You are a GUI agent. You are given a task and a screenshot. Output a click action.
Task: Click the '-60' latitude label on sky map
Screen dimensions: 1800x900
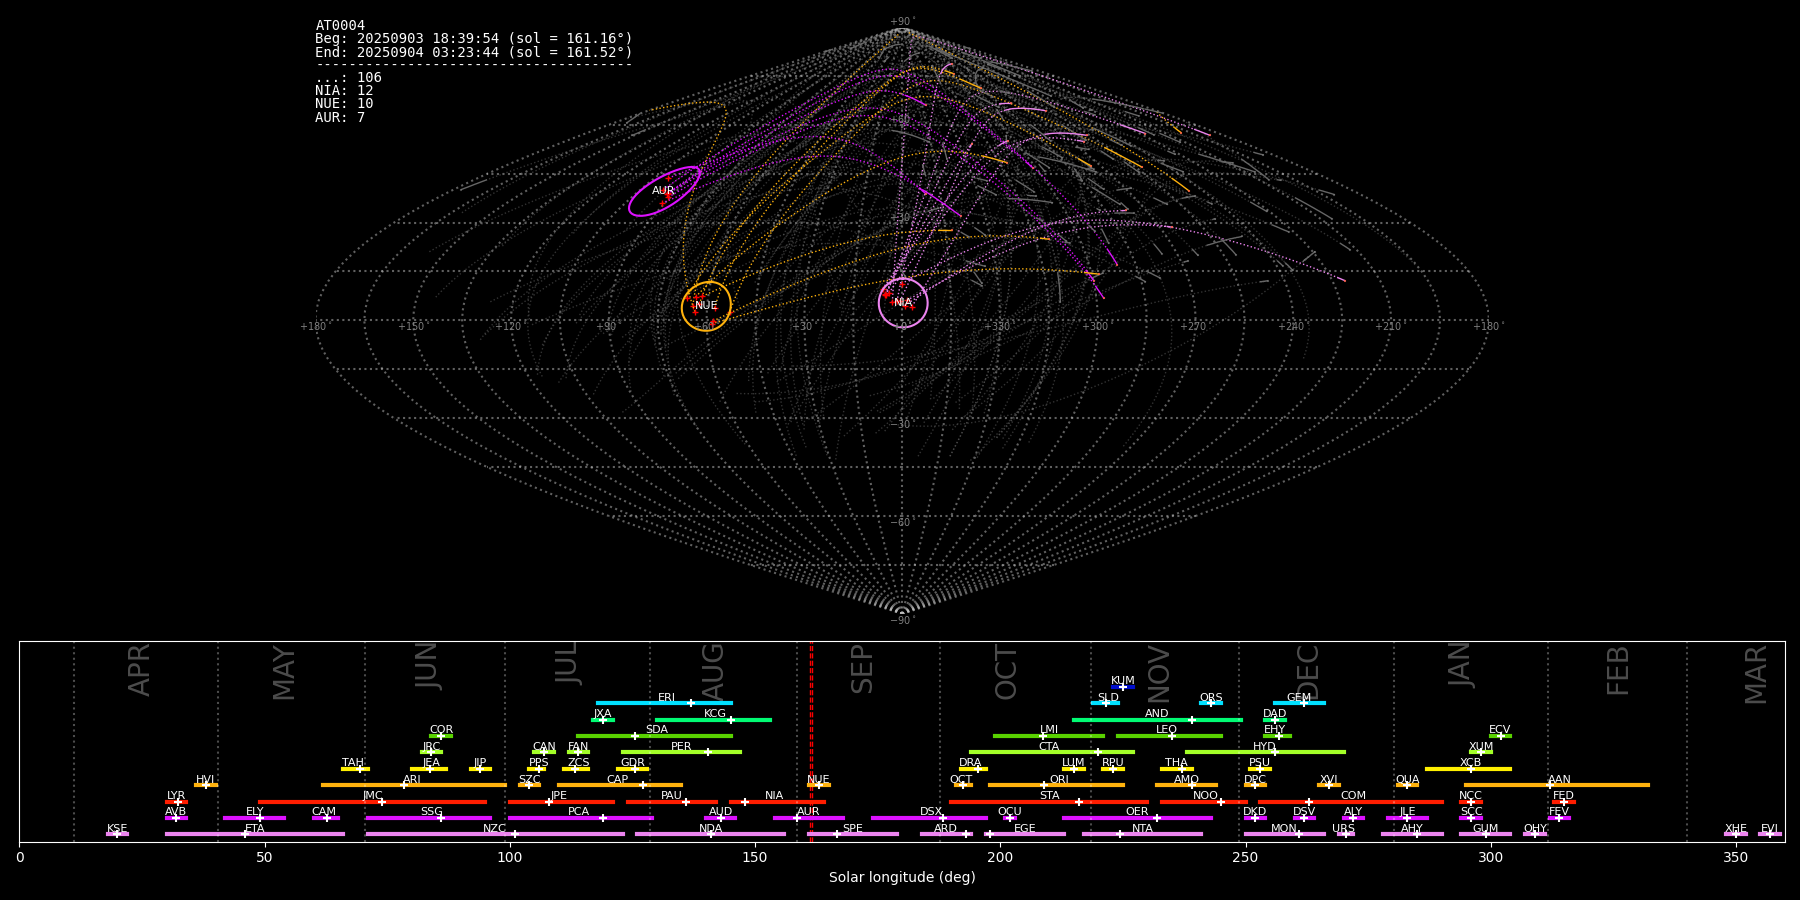(901, 522)
